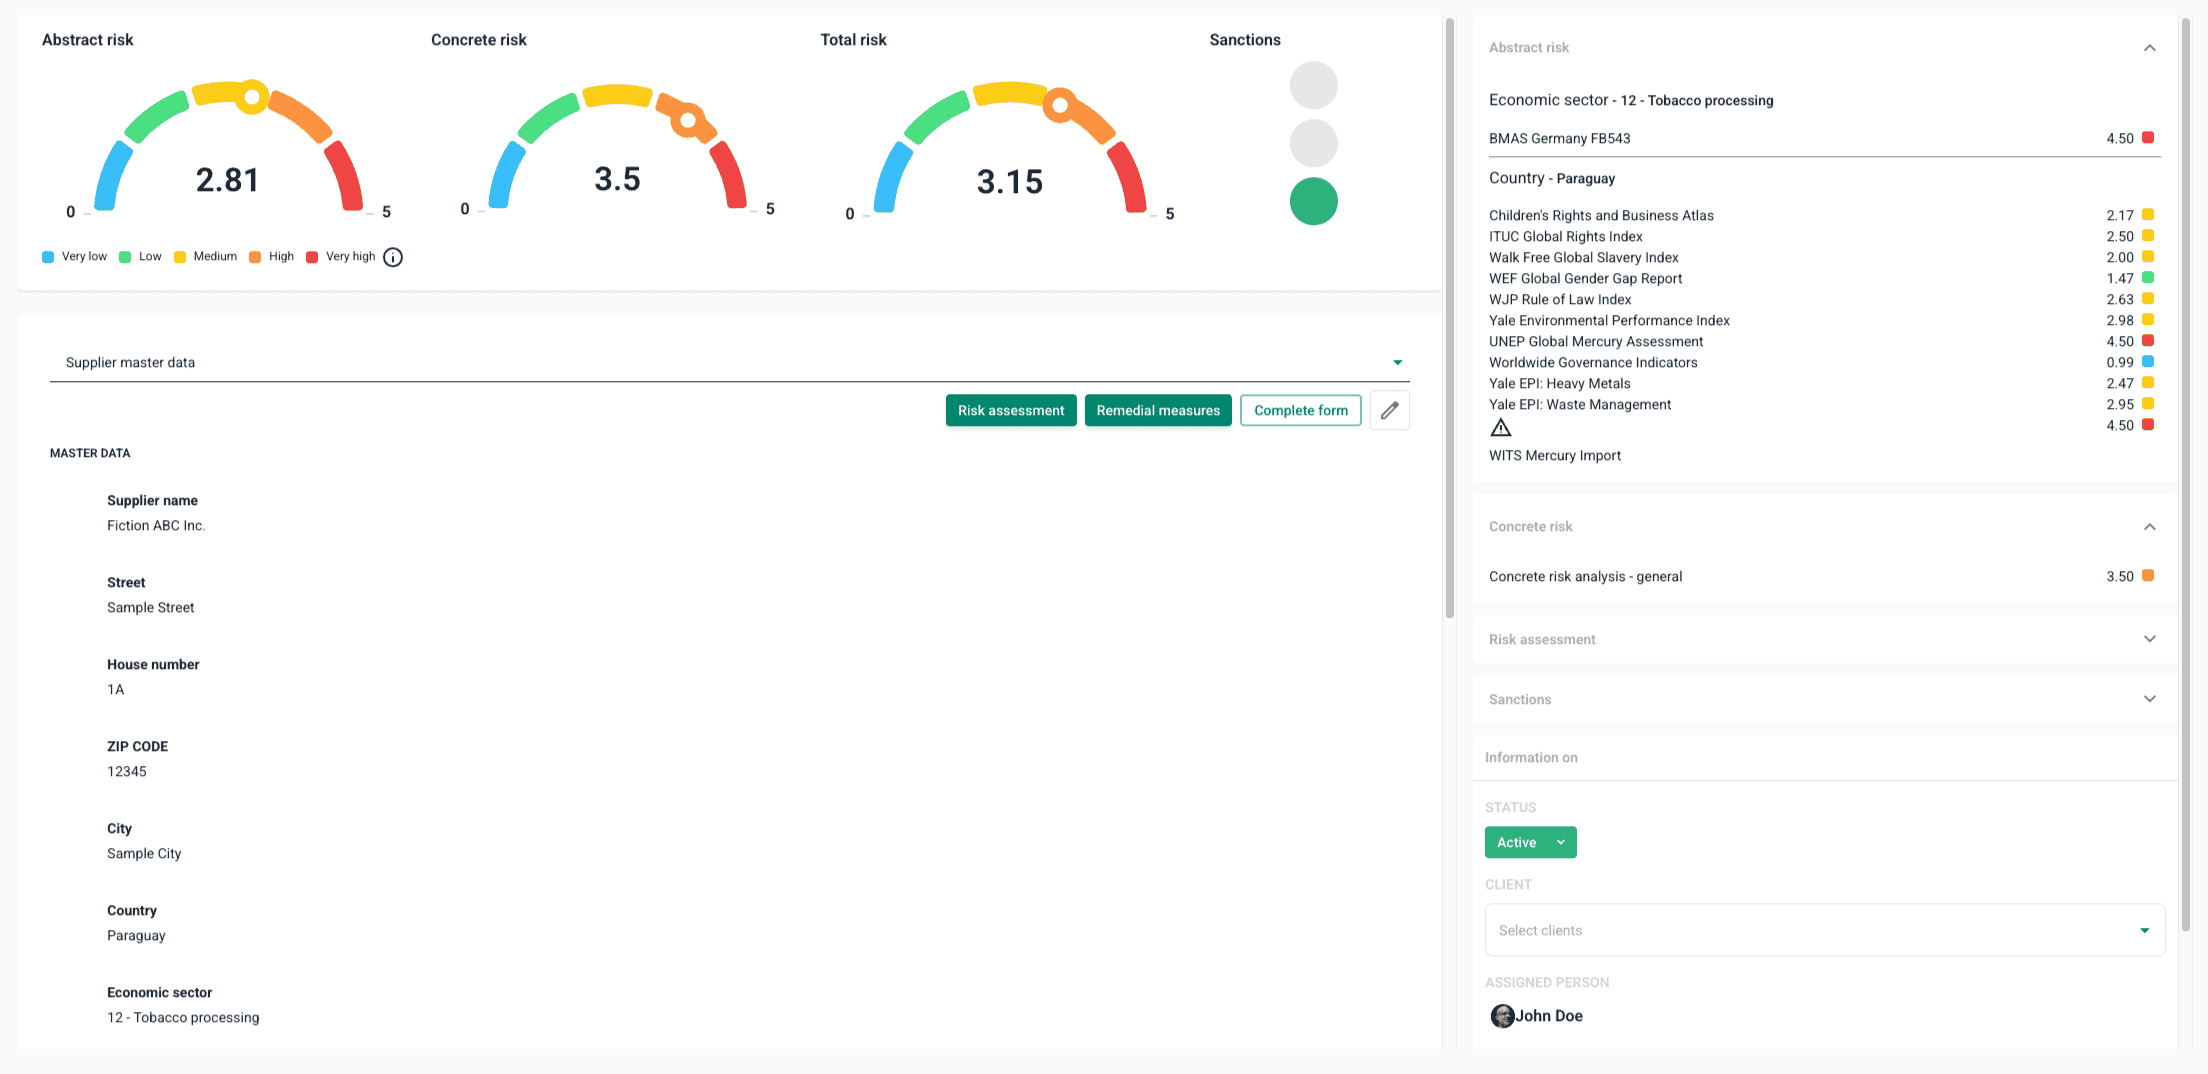The width and height of the screenshot is (2208, 1074).
Task: Click the 'Very high' legend marker
Action: [x=313, y=257]
